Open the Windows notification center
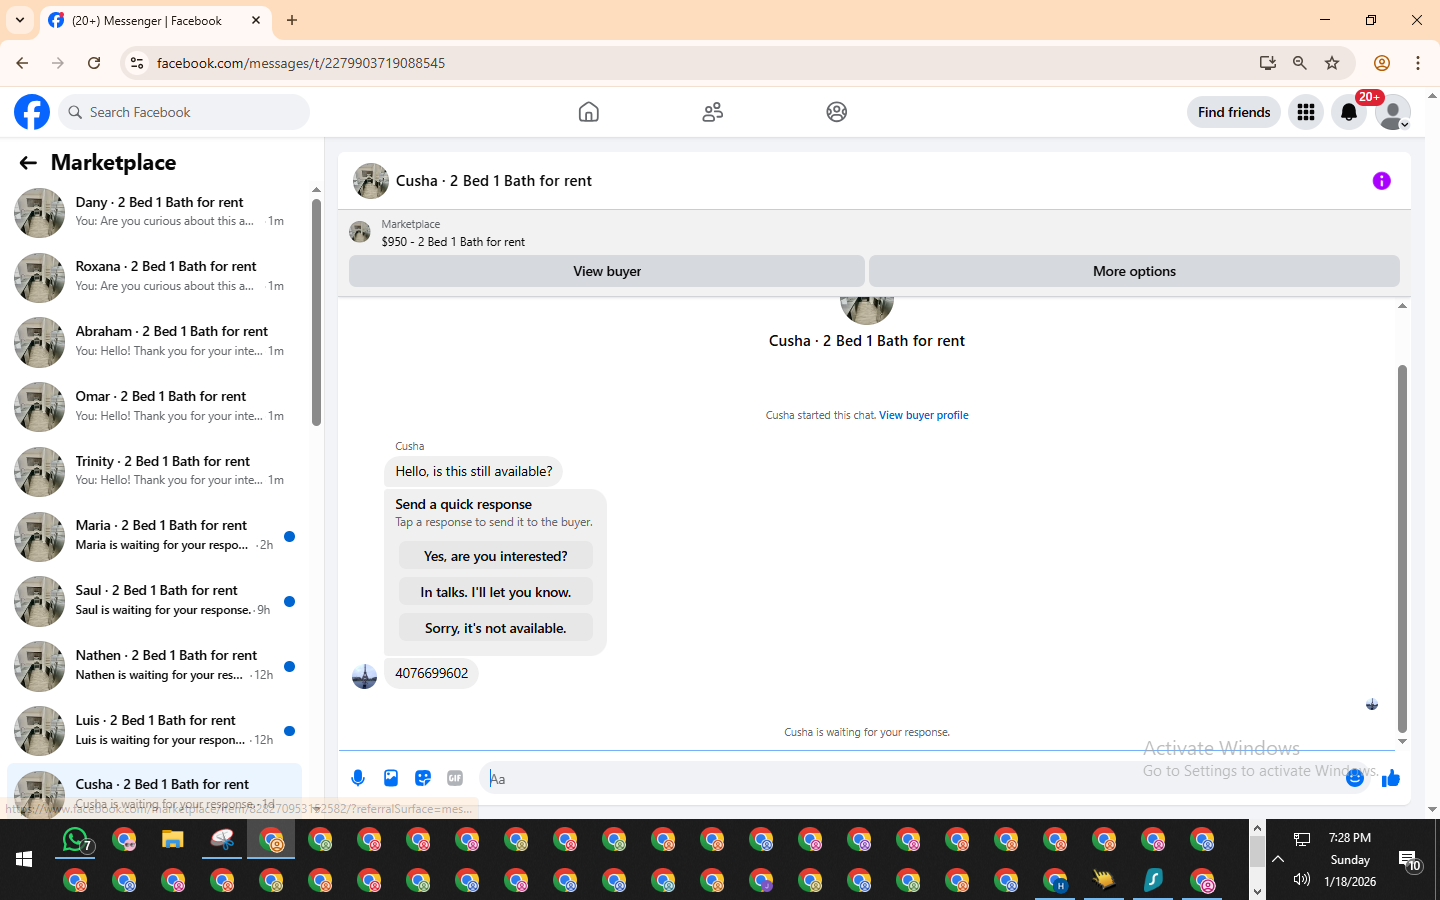The image size is (1440, 900). pos(1410,860)
